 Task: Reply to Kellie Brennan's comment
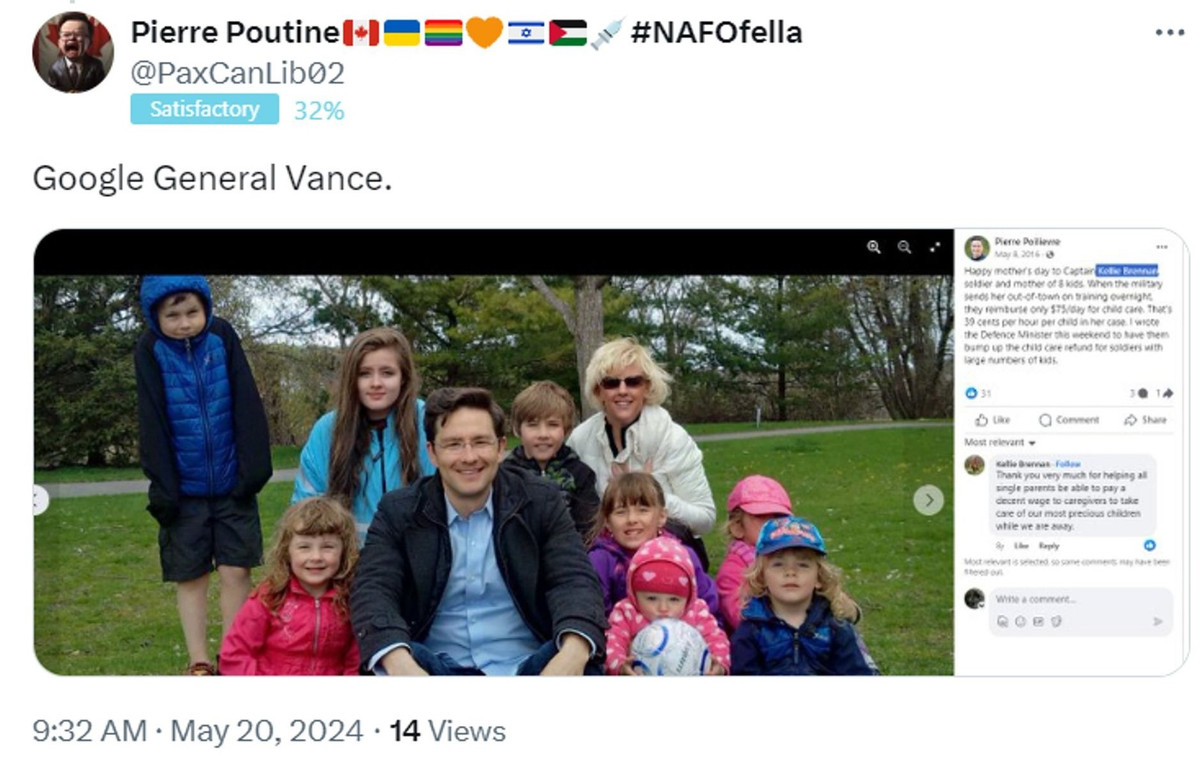coord(1048,546)
